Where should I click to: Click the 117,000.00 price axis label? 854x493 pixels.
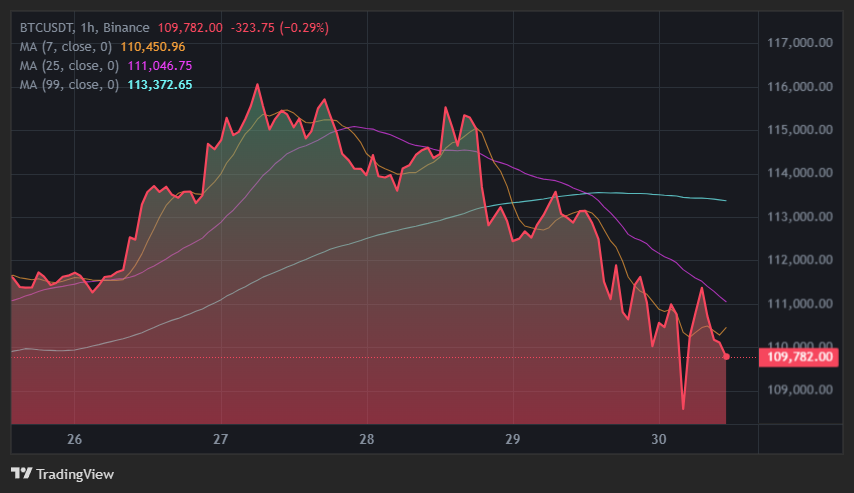(800, 44)
